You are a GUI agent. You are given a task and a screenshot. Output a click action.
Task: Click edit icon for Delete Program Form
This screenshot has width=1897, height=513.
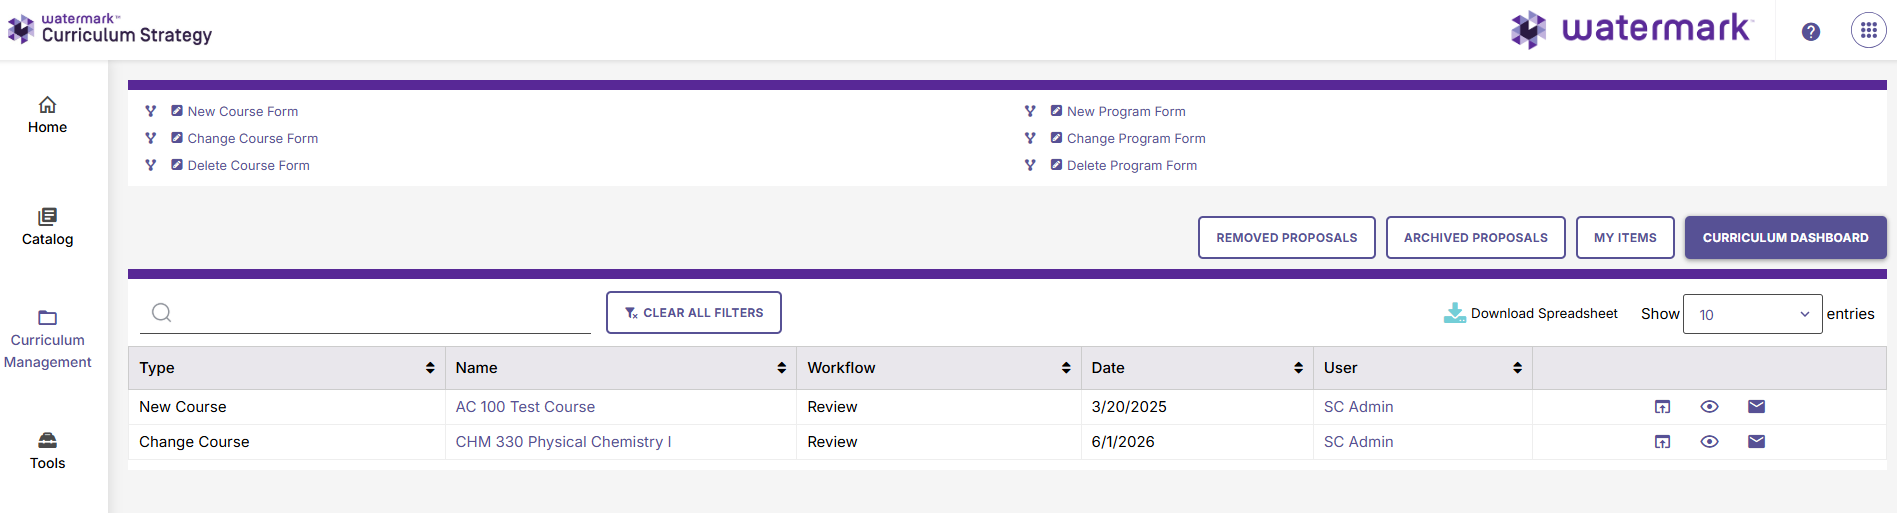coord(1056,165)
